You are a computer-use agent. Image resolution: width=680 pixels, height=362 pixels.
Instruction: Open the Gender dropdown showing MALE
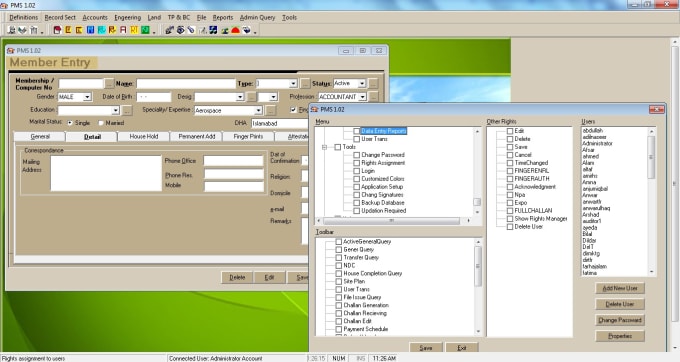point(87,97)
